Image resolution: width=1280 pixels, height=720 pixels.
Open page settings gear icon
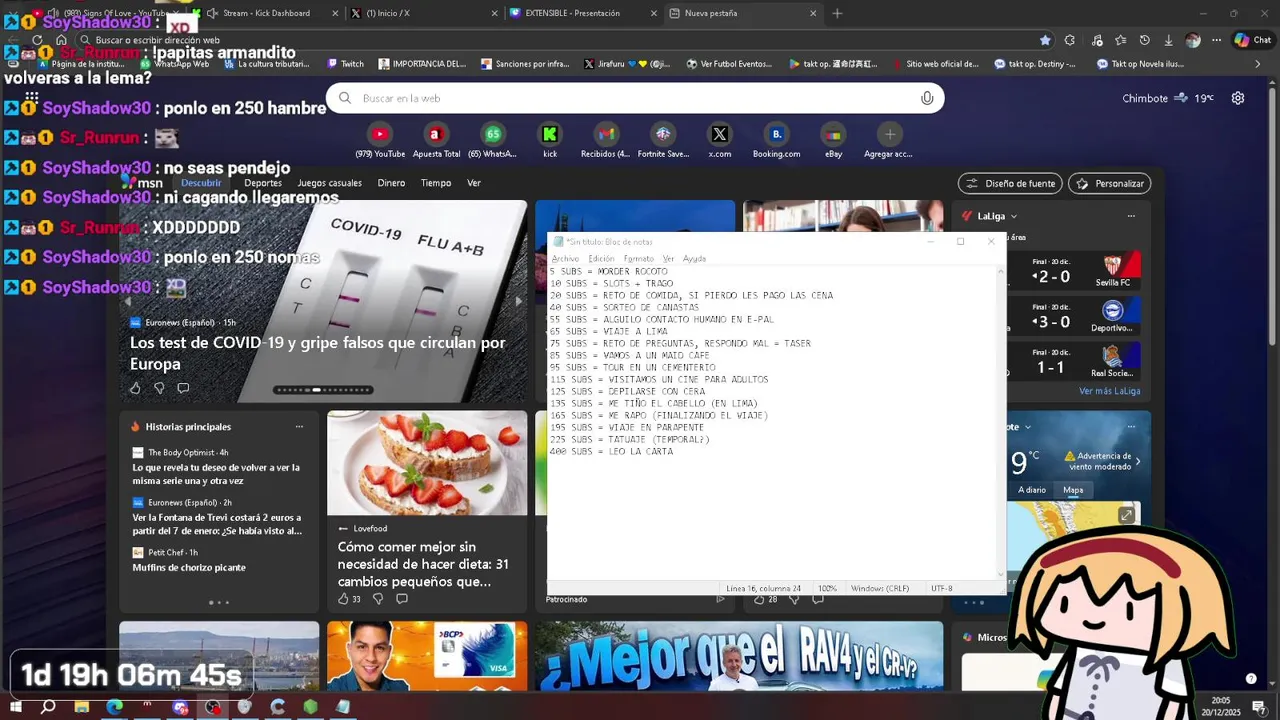click(x=1238, y=98)
